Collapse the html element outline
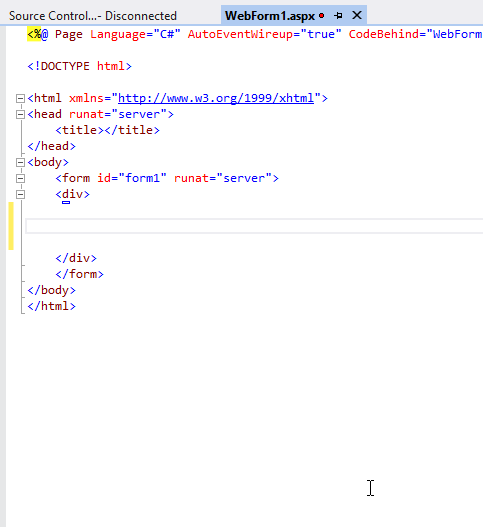 coord(20,98)
